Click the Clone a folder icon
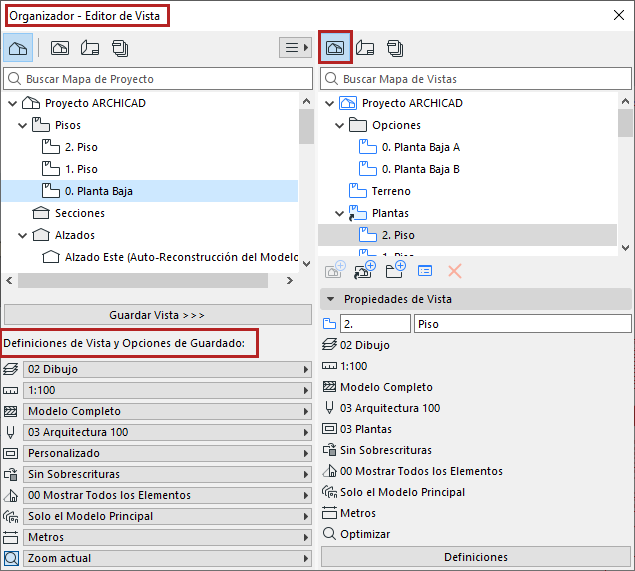Screen dimensions: 635x571 click(x=365, y=270)
